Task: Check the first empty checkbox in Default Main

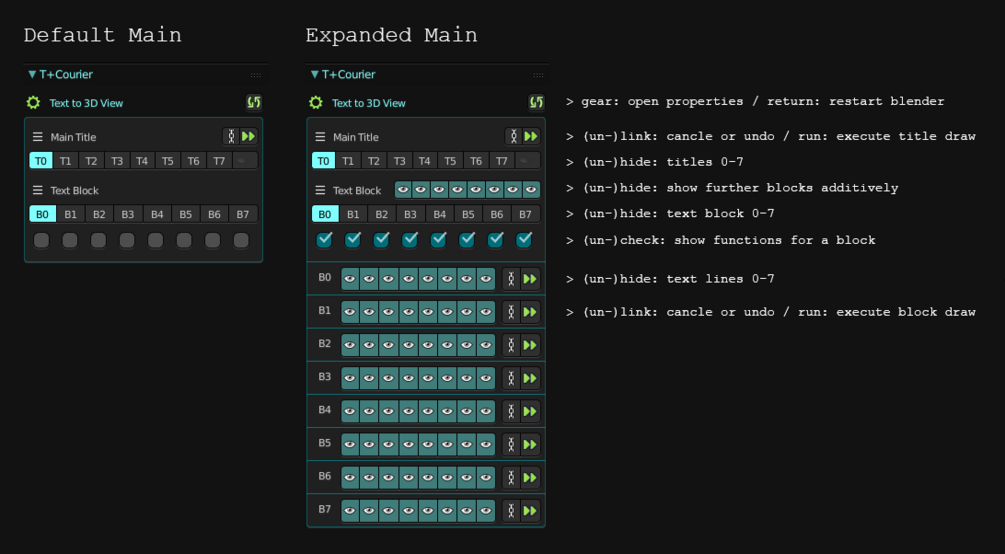Action: tap(42, 240)
